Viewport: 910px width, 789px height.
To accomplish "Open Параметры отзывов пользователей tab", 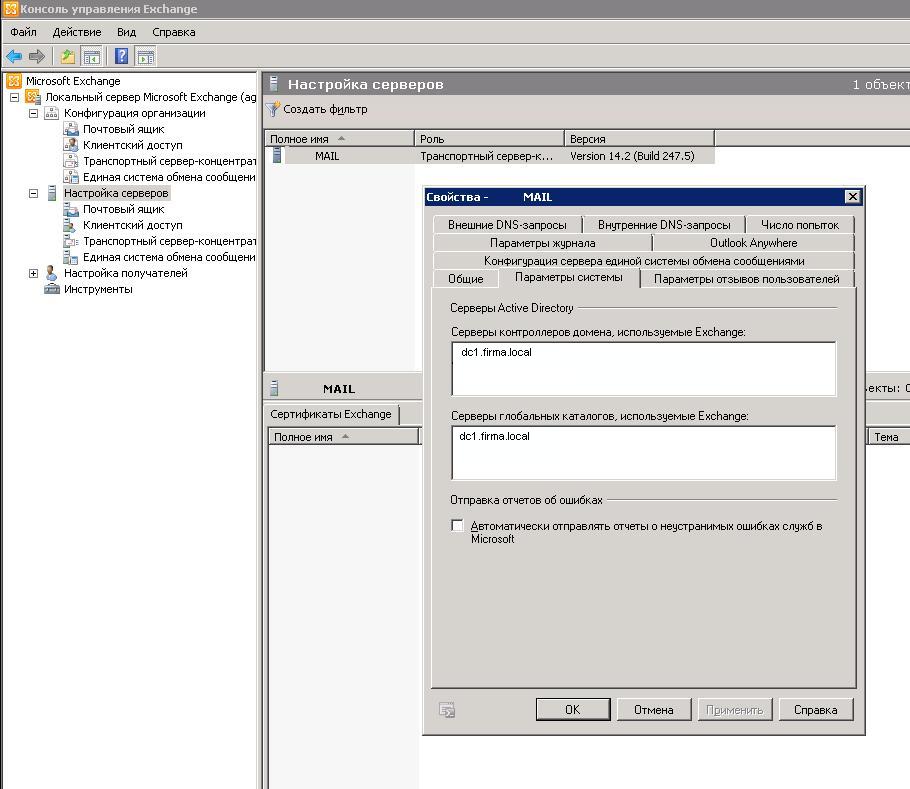I will pyautogui.click(x=747, y=279).
